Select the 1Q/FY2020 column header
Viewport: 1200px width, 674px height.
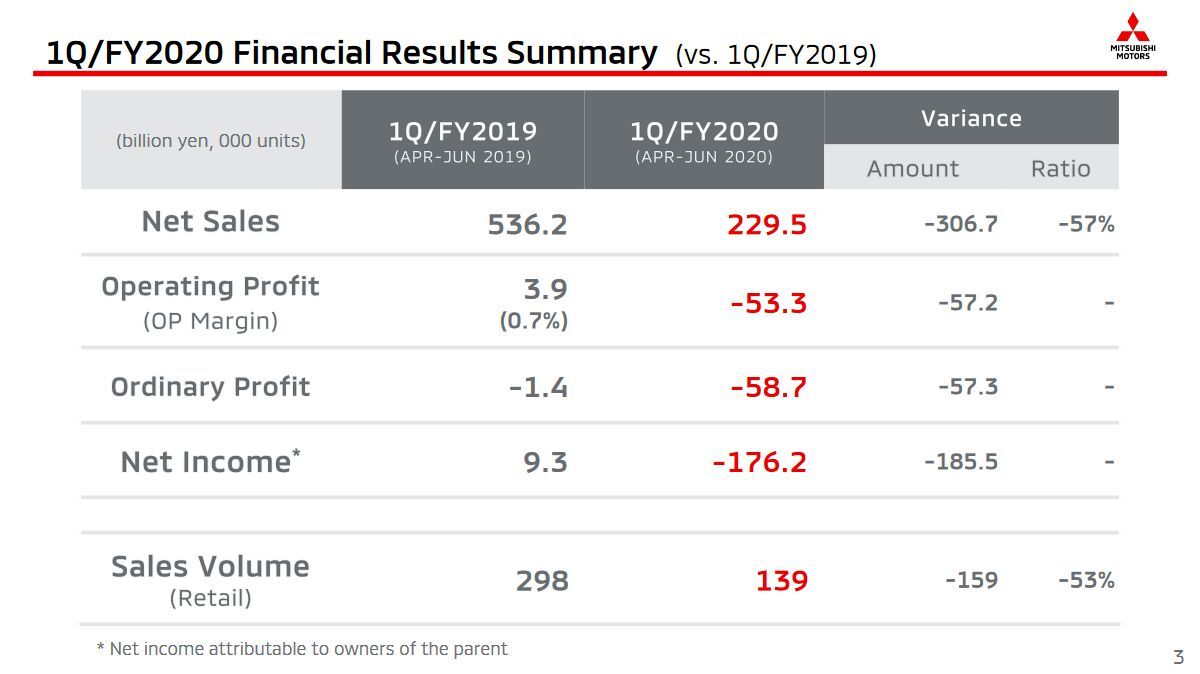pos(704,140)
